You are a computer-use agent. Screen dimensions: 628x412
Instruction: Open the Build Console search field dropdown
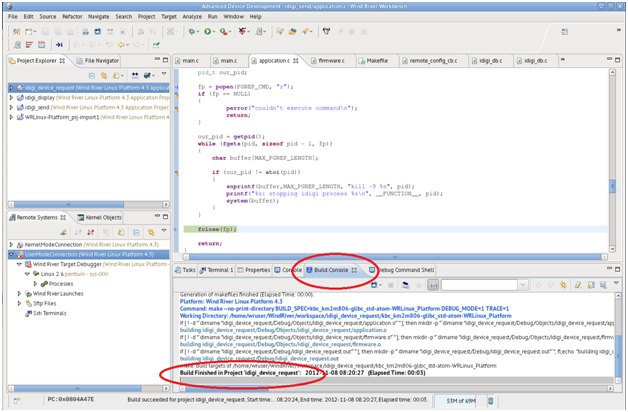523,285
